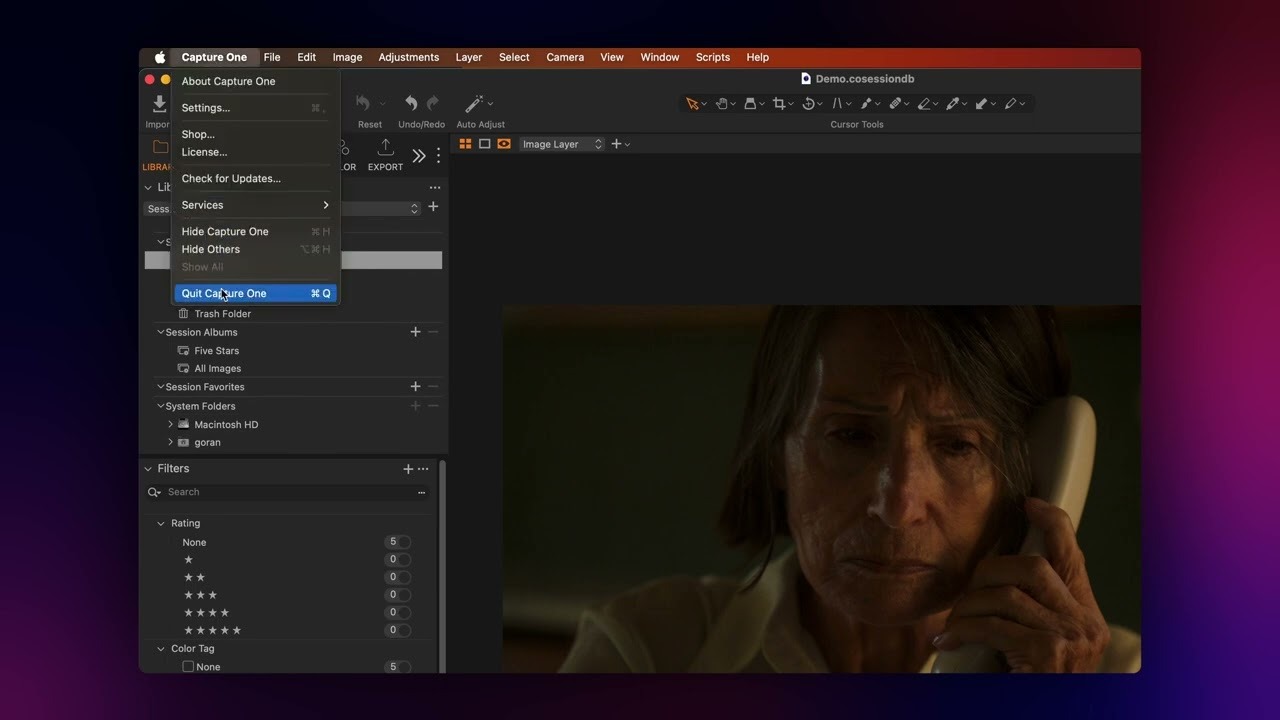This screenshot has width=1280, height=720.
Task: Click the Auto Adjust magic wand
Action: tap(475, 103)
